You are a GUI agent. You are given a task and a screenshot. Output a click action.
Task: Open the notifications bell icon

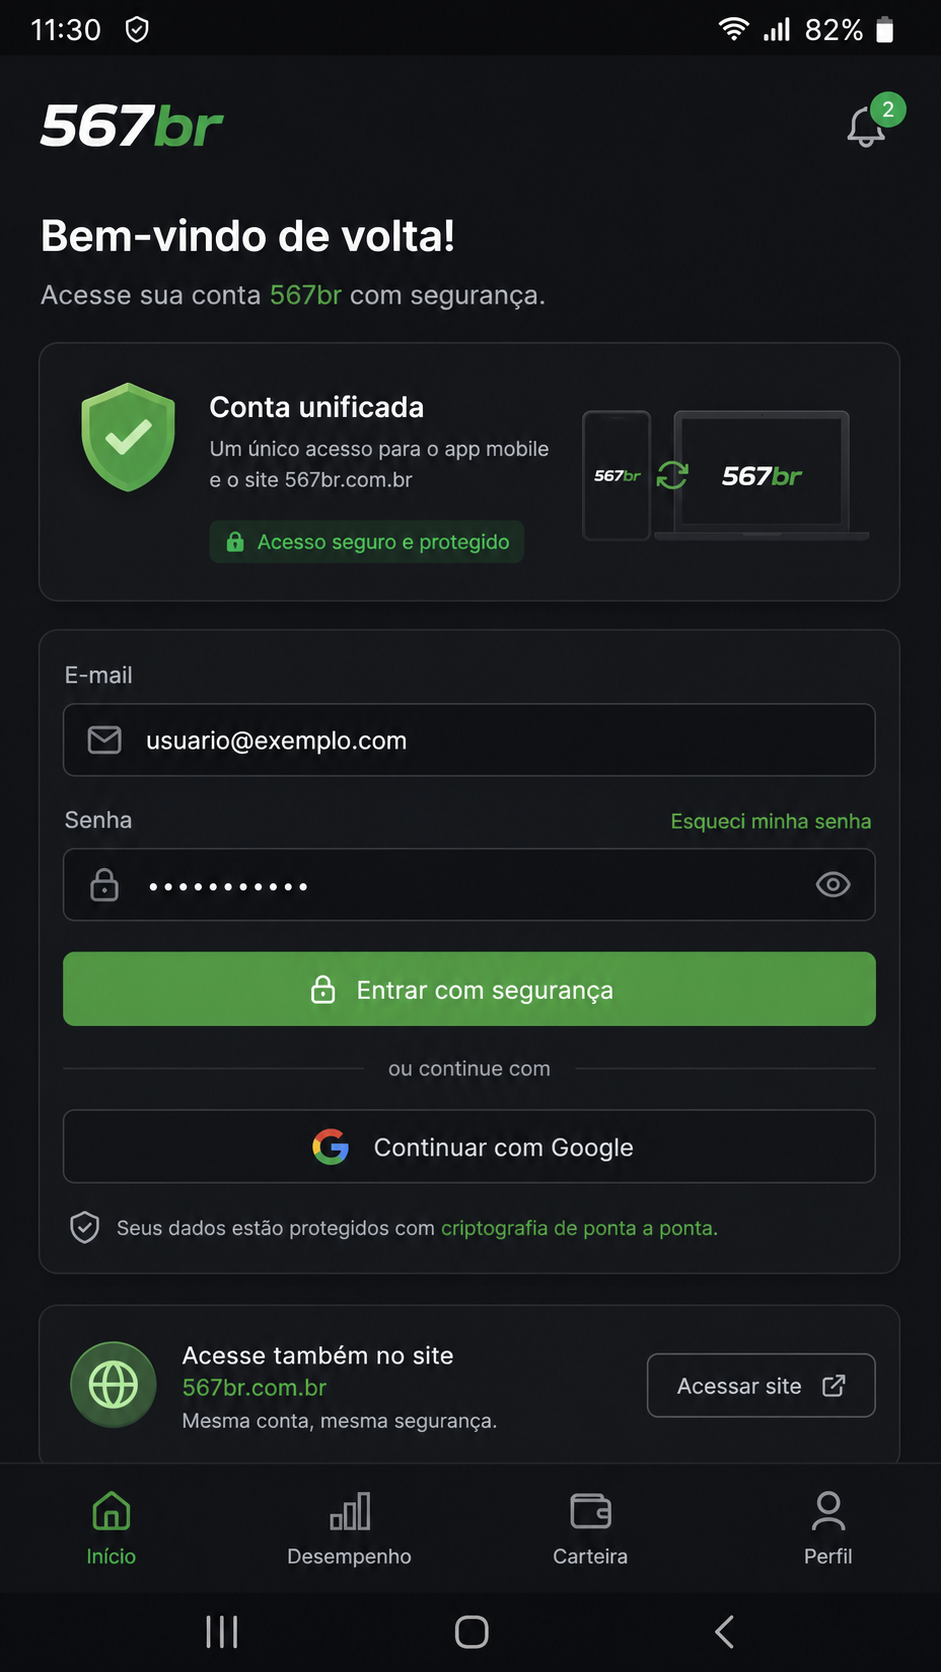click(866, 127)
